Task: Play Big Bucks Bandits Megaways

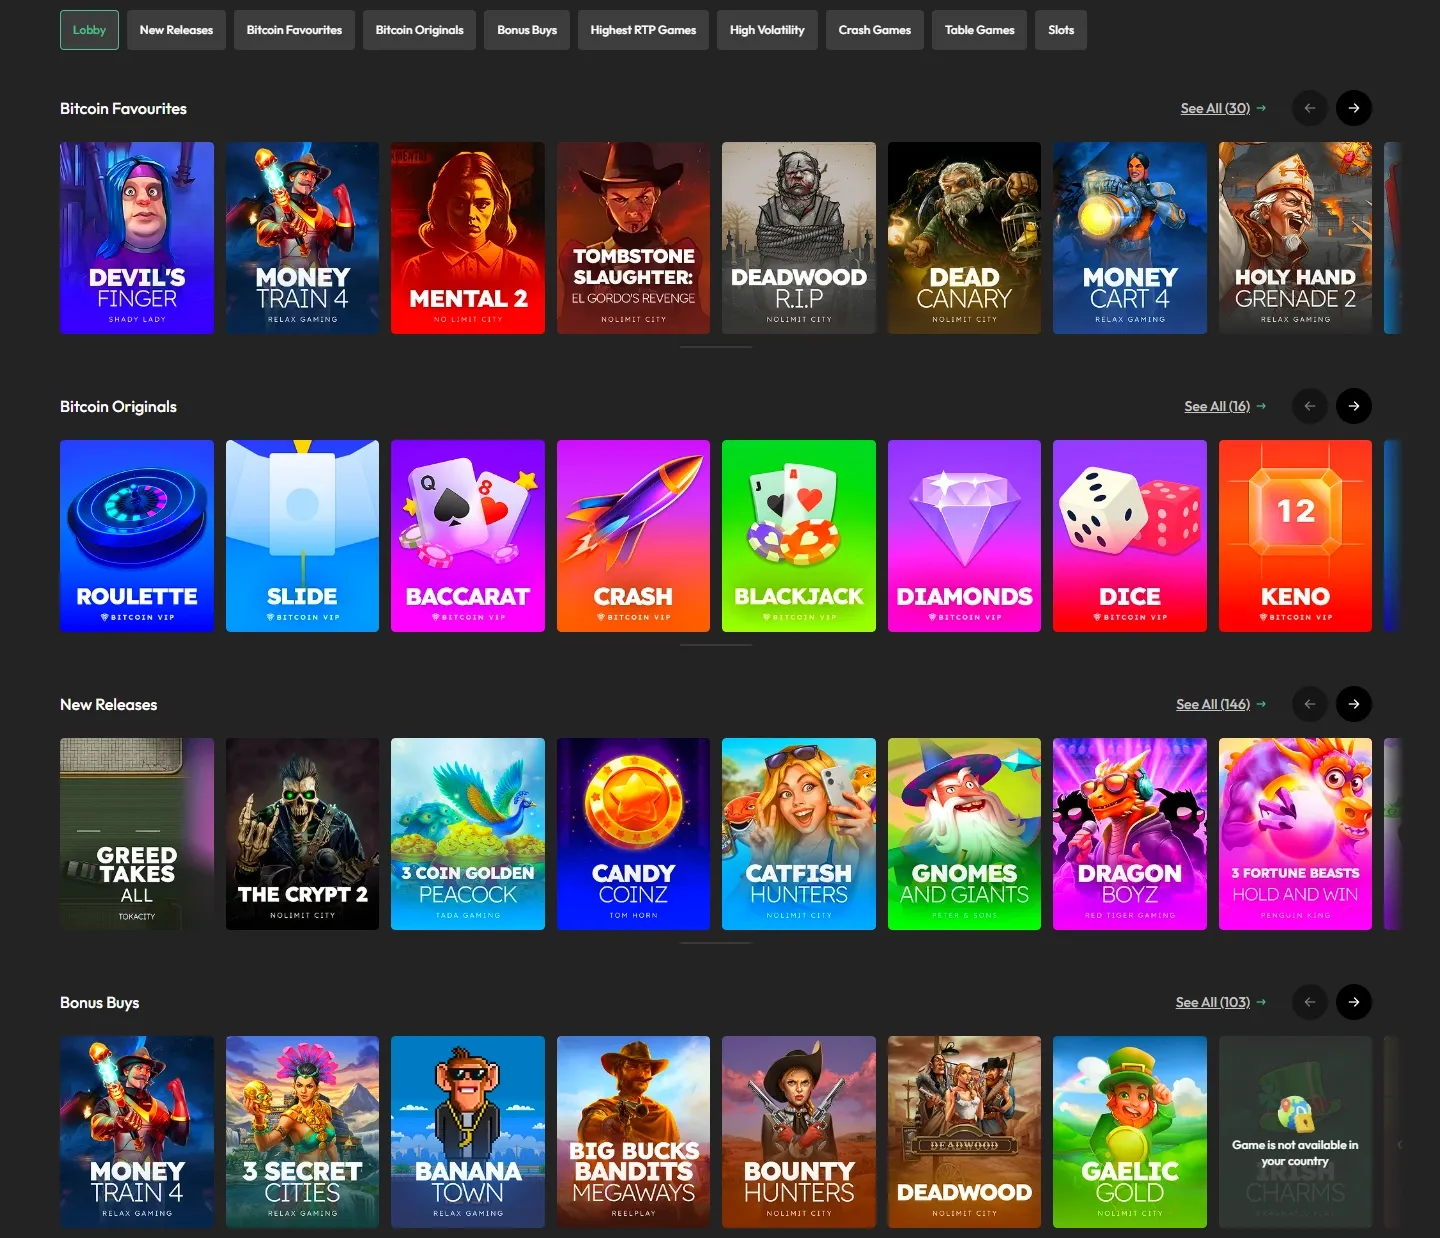Action: tap(633, 1132)
